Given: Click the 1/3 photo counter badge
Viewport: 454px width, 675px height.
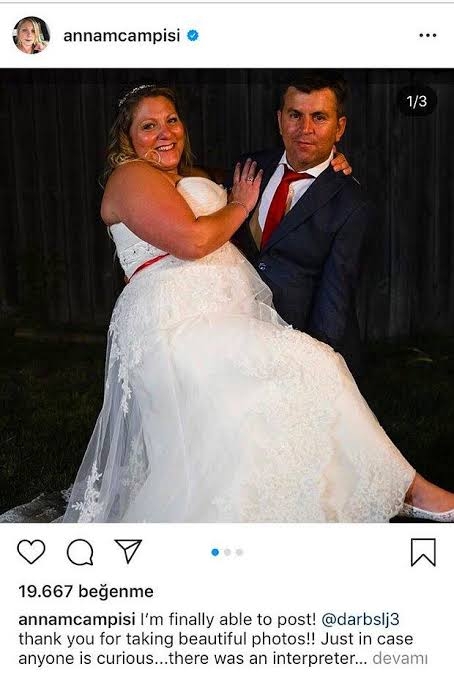Looking at the screenshot, I should tap(417, 101).
